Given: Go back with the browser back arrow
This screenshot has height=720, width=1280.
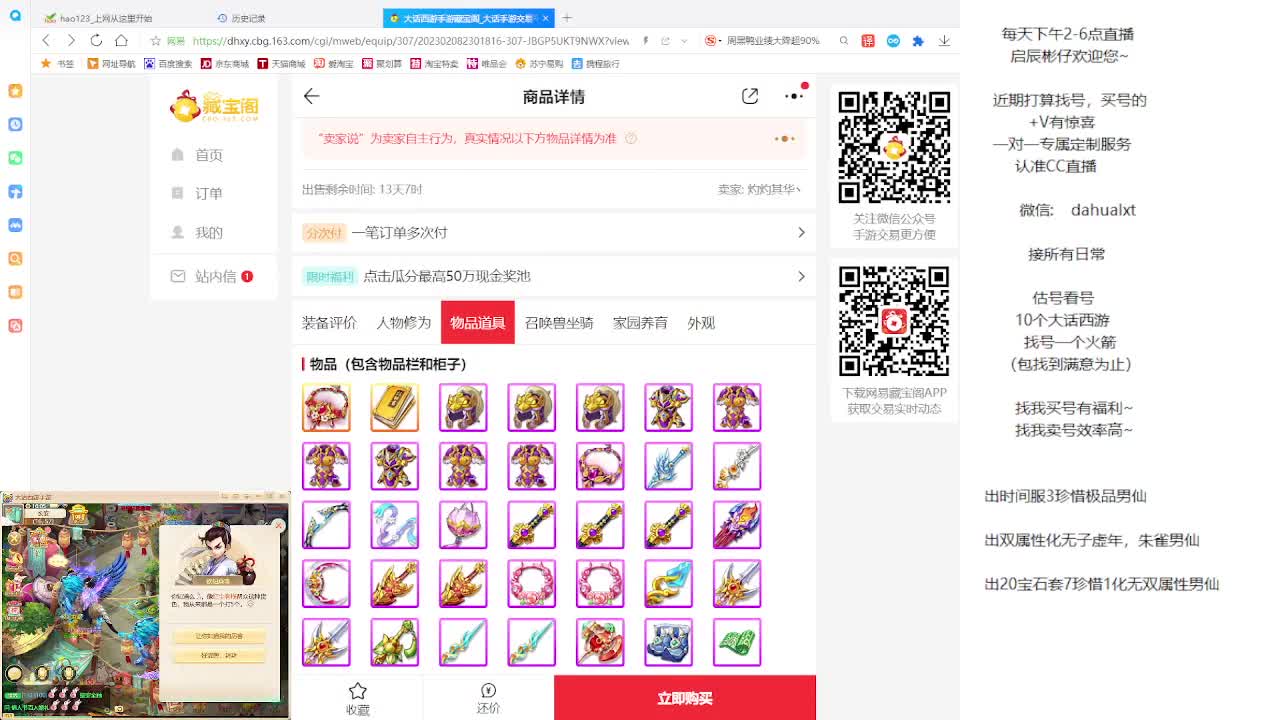Looking at the screenshot, I should tap(46, 41).
